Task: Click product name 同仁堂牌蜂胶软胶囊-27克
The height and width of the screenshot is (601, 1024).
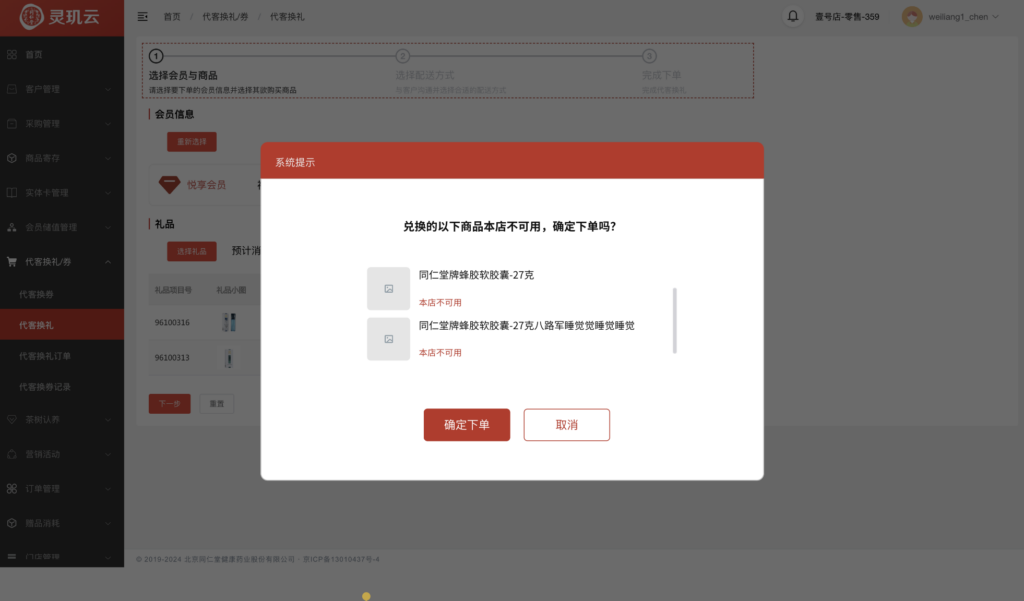Action: (476, 275)
